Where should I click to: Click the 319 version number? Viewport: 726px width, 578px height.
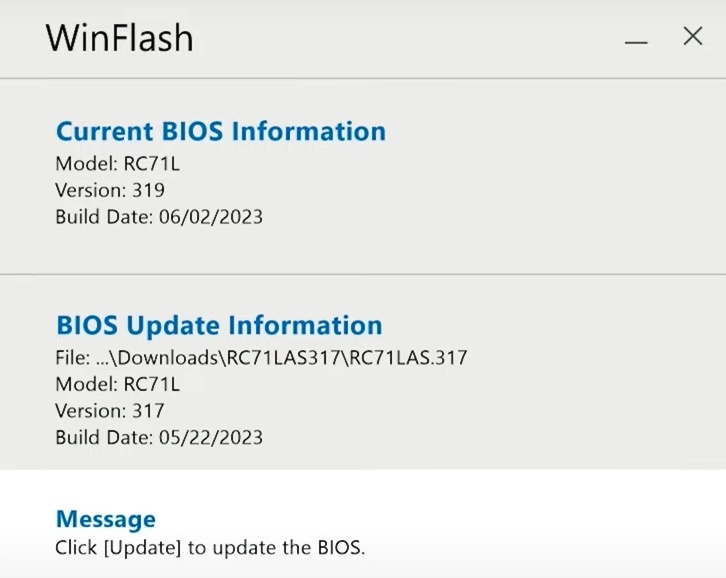(x=148, y=190)
